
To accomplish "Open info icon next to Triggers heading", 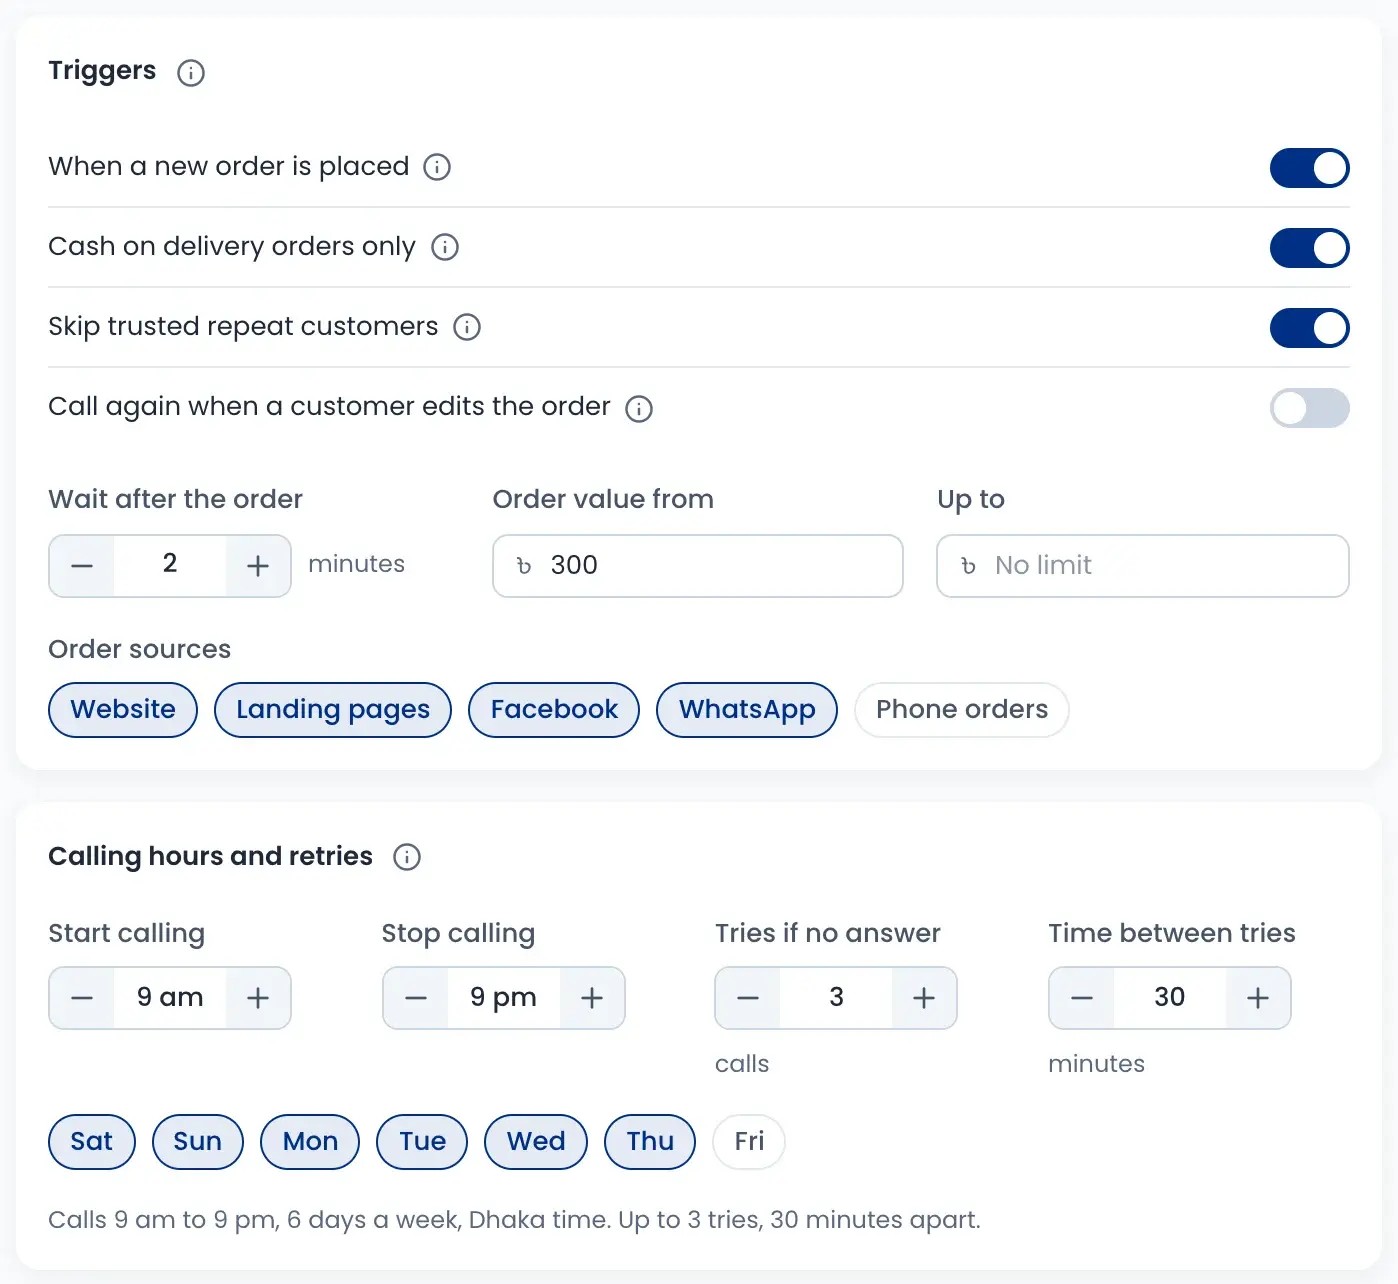I will [x=191, y=73].
